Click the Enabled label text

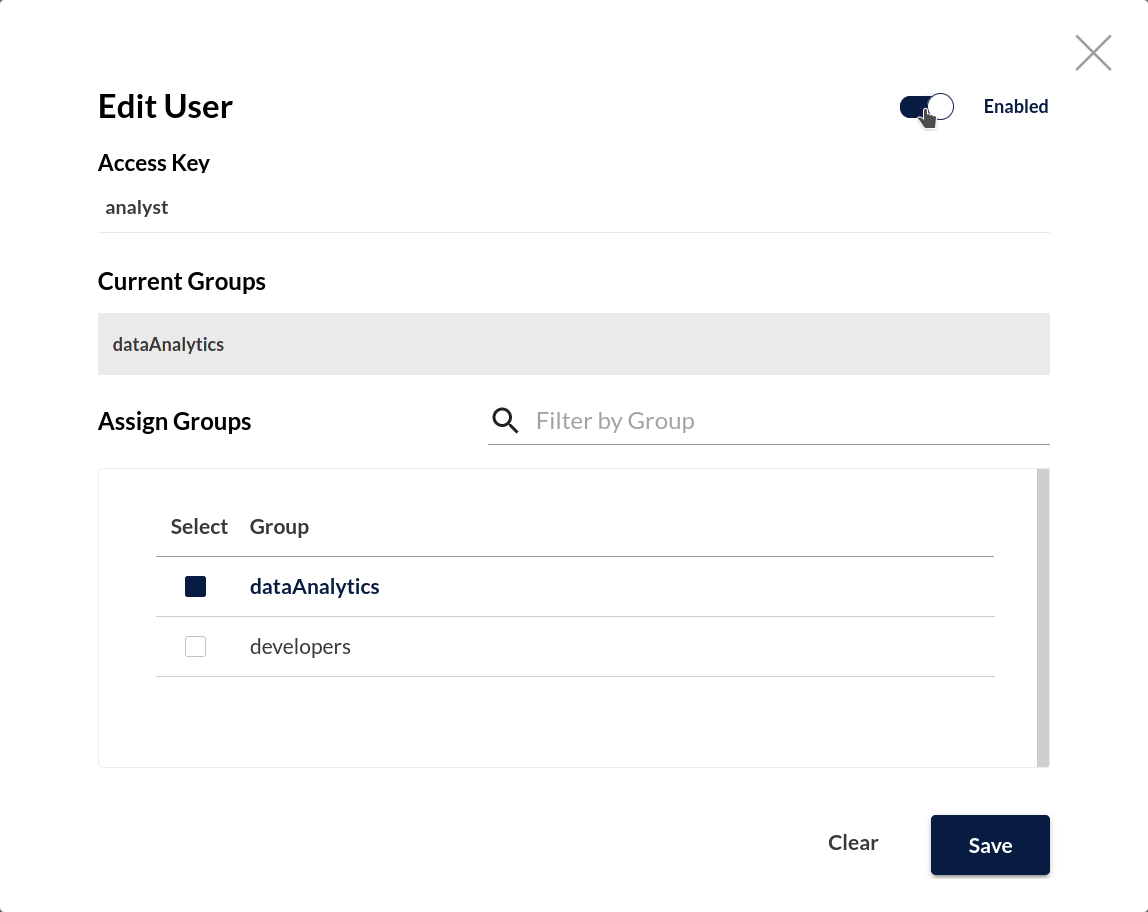pyautogui.click(x=1015, y=106)
